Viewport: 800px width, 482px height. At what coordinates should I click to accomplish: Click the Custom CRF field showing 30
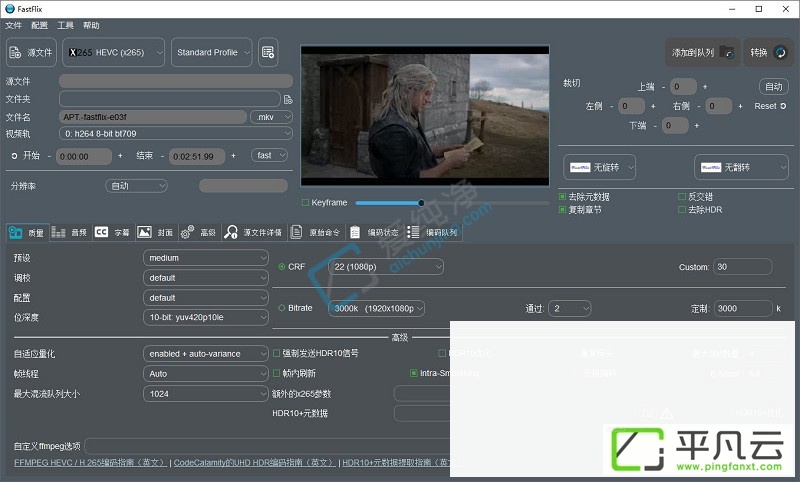[x=743, y=267]
